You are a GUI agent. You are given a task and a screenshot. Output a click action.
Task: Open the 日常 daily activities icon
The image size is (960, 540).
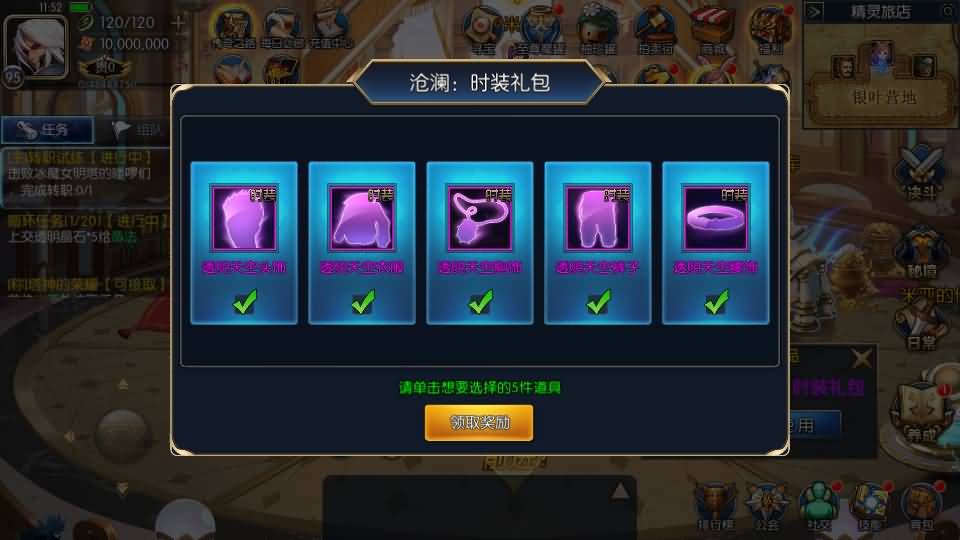(921, 324)
